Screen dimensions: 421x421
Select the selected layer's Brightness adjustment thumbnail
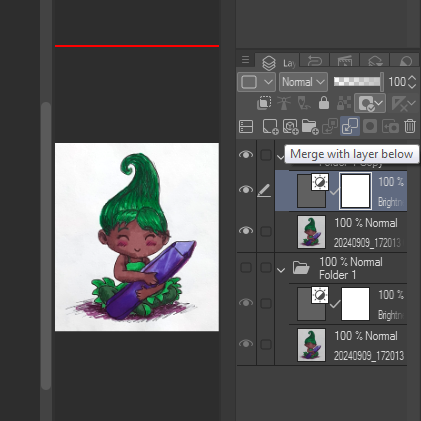(312, 191)
